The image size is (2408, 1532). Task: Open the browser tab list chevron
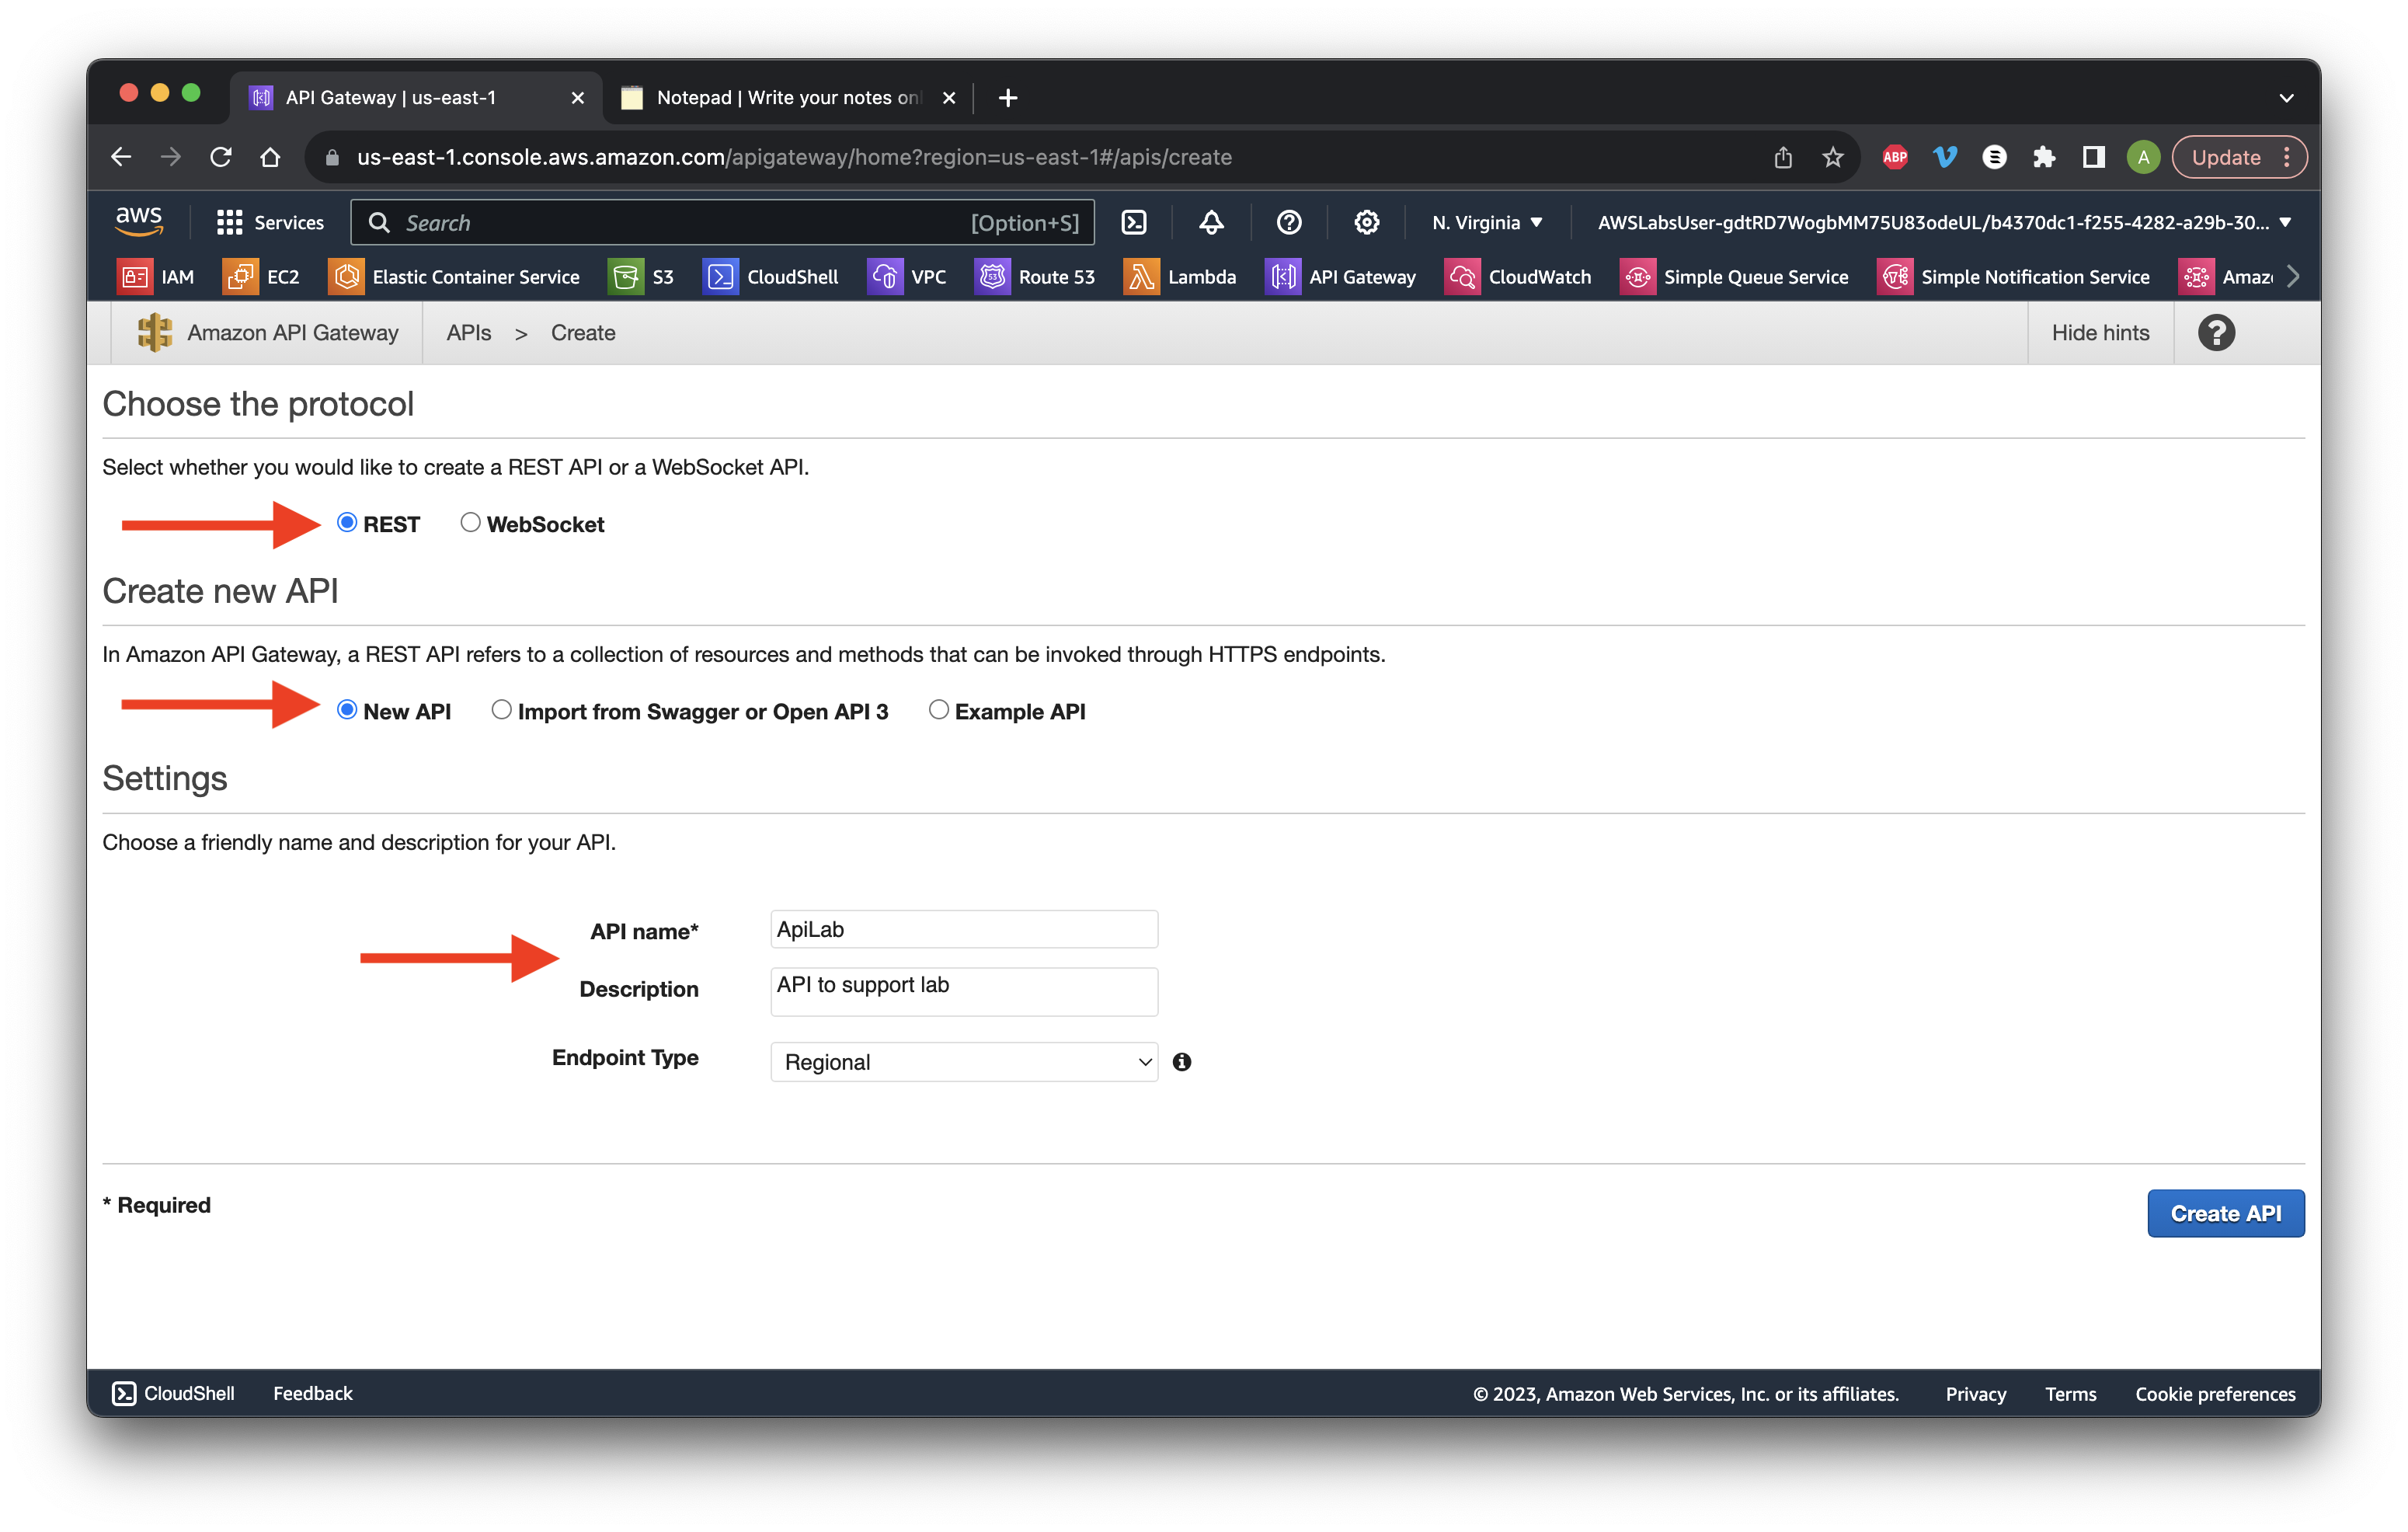(x=2286, y=98)
